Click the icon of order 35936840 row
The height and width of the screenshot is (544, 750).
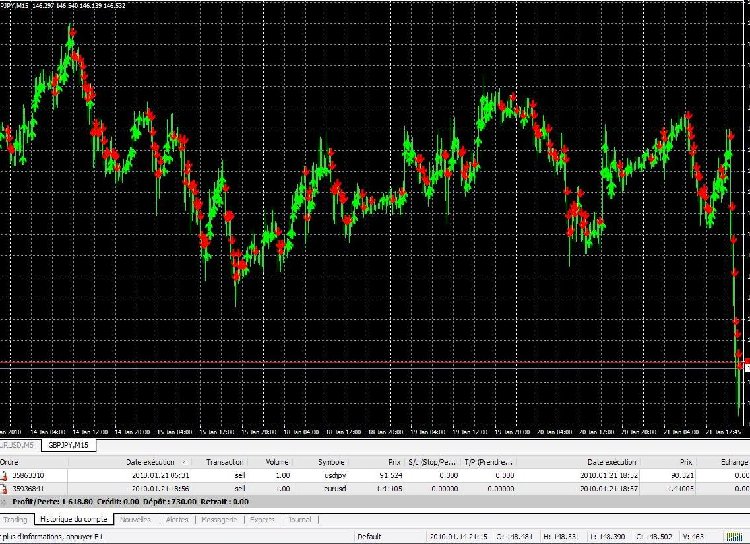pos(4,489)
